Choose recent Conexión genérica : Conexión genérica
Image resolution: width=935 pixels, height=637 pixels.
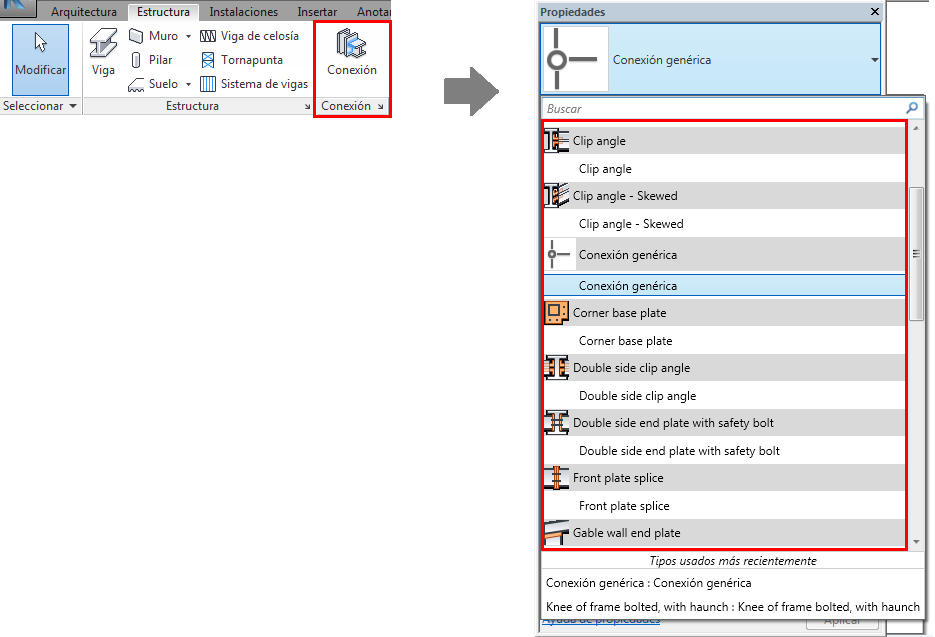click(648, 583)
